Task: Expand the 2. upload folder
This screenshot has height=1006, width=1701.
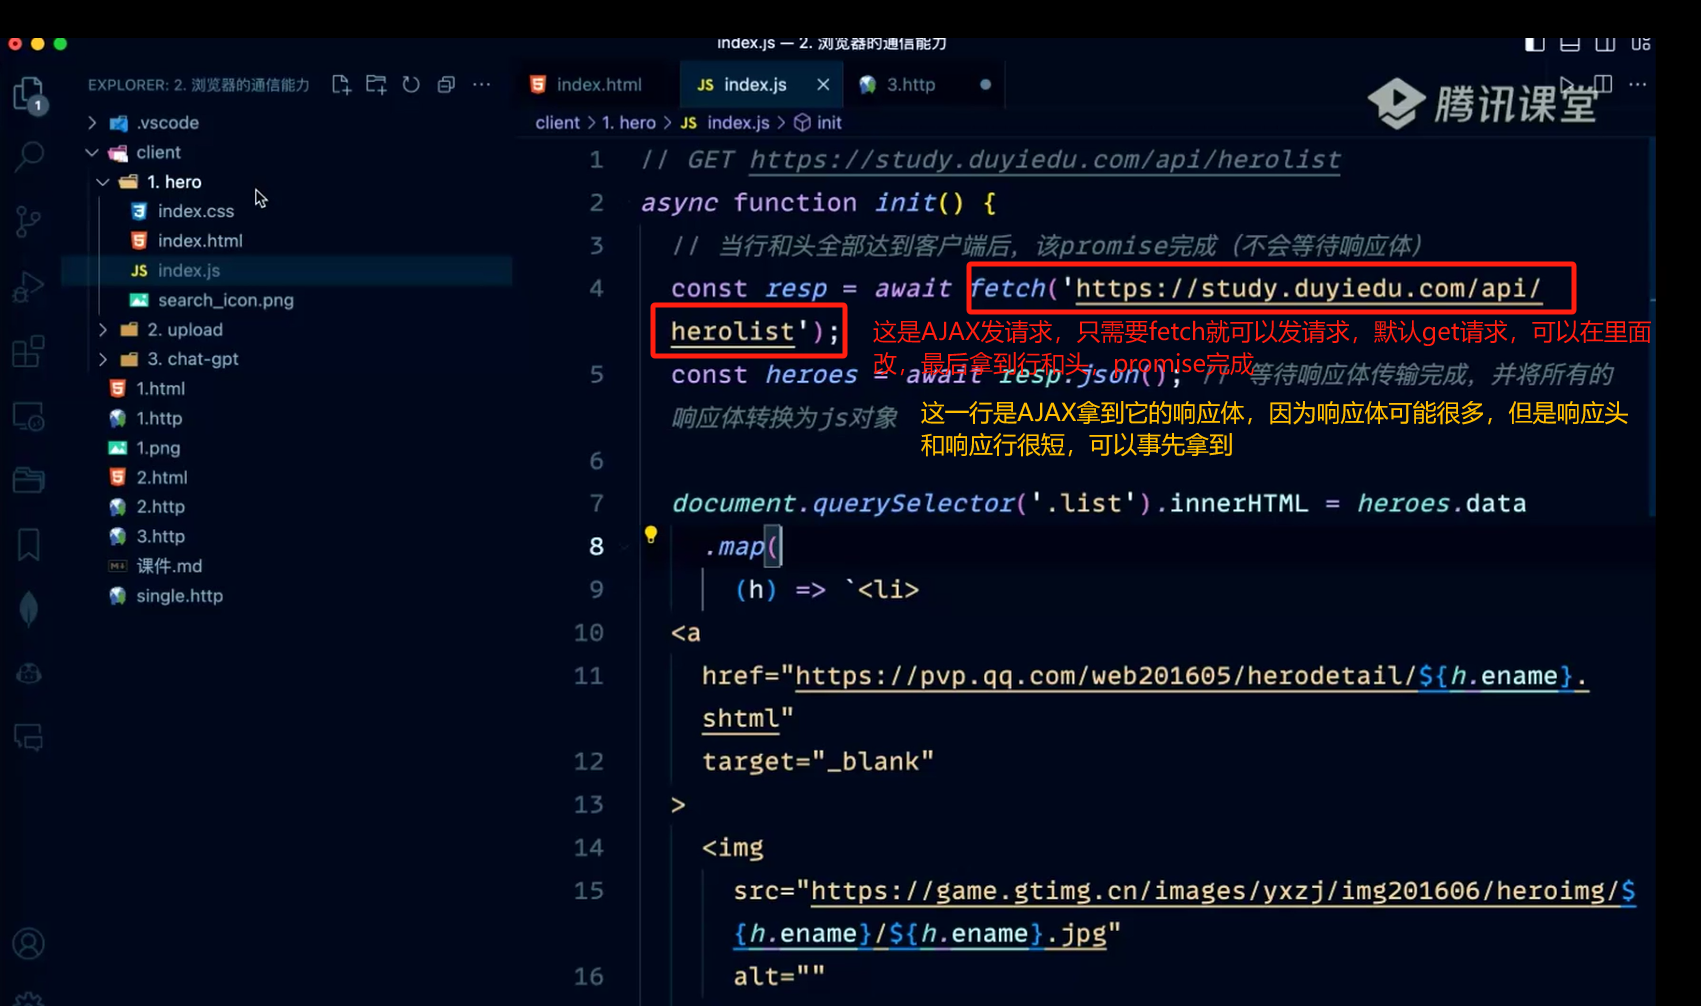Action: [184, 330]
